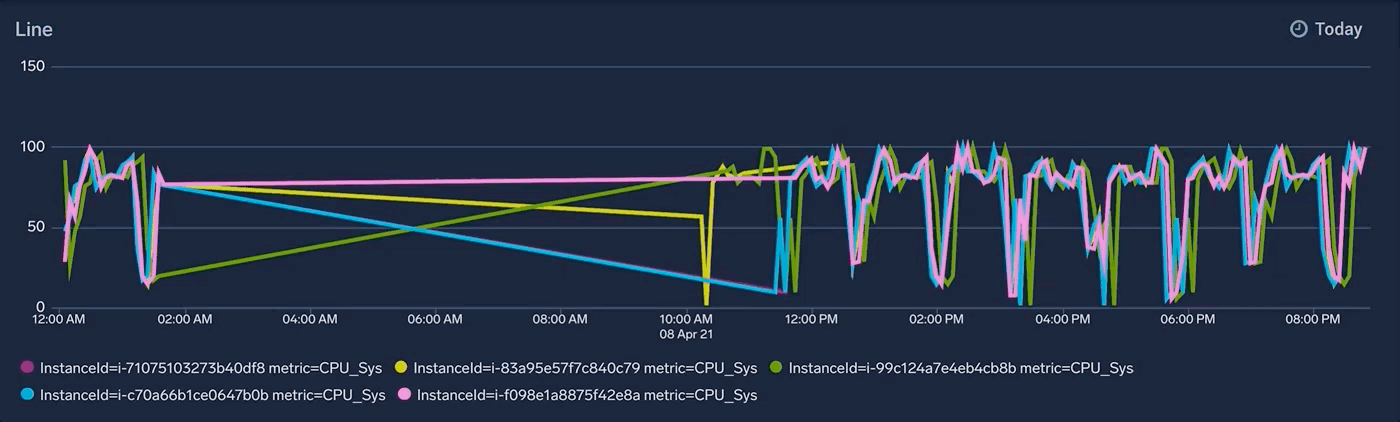Click the 12:00 PM x-axis label
Image resolution: width=1400 pixels, height=422 pixels.
point(811,319)
